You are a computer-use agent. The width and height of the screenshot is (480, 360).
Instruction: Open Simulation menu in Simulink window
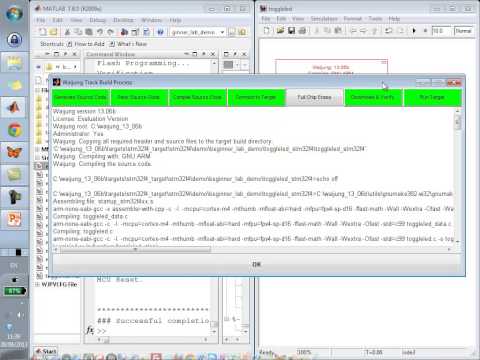324,19
